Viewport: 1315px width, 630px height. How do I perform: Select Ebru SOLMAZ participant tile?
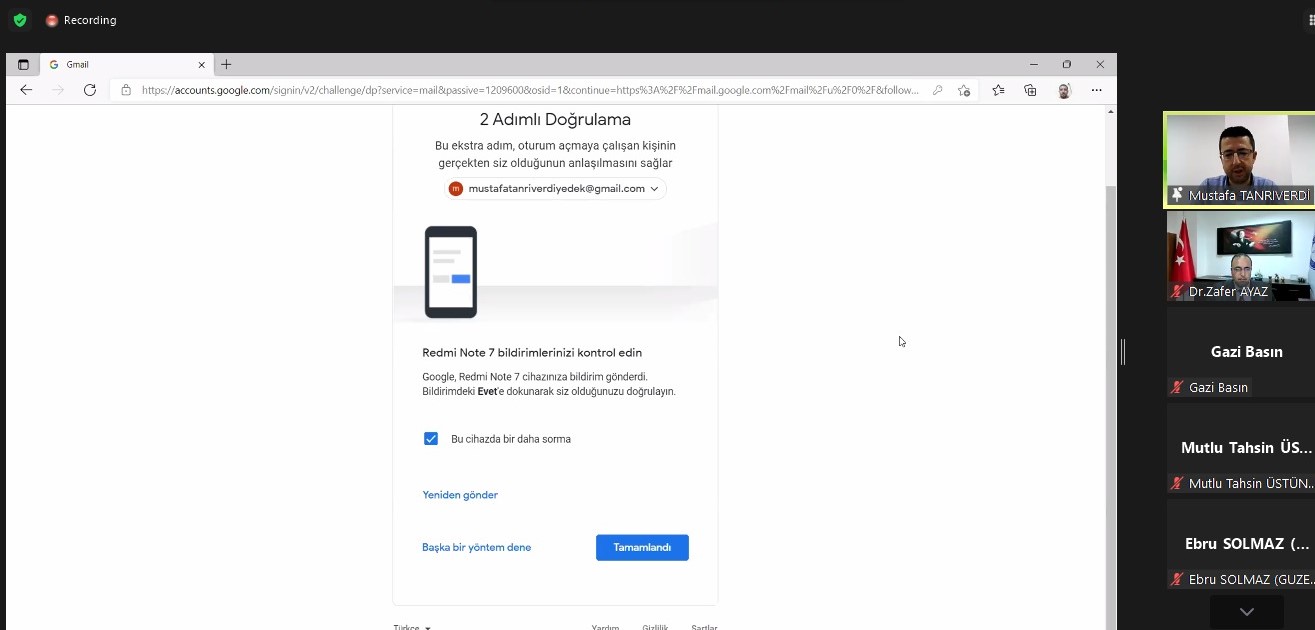[1241, 544]
